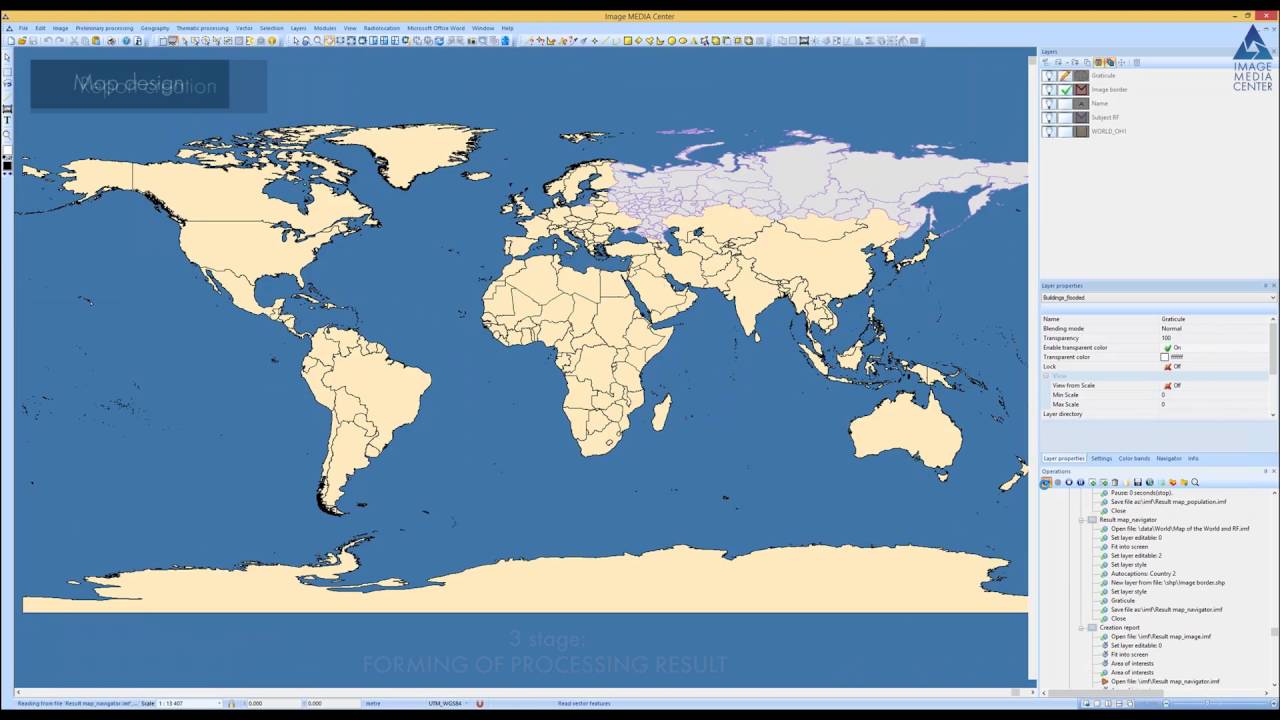Open the Buildings_flooded layer dropdown
The width and height of the screenshot is (1280, 720).
(x=1158, y=298)
